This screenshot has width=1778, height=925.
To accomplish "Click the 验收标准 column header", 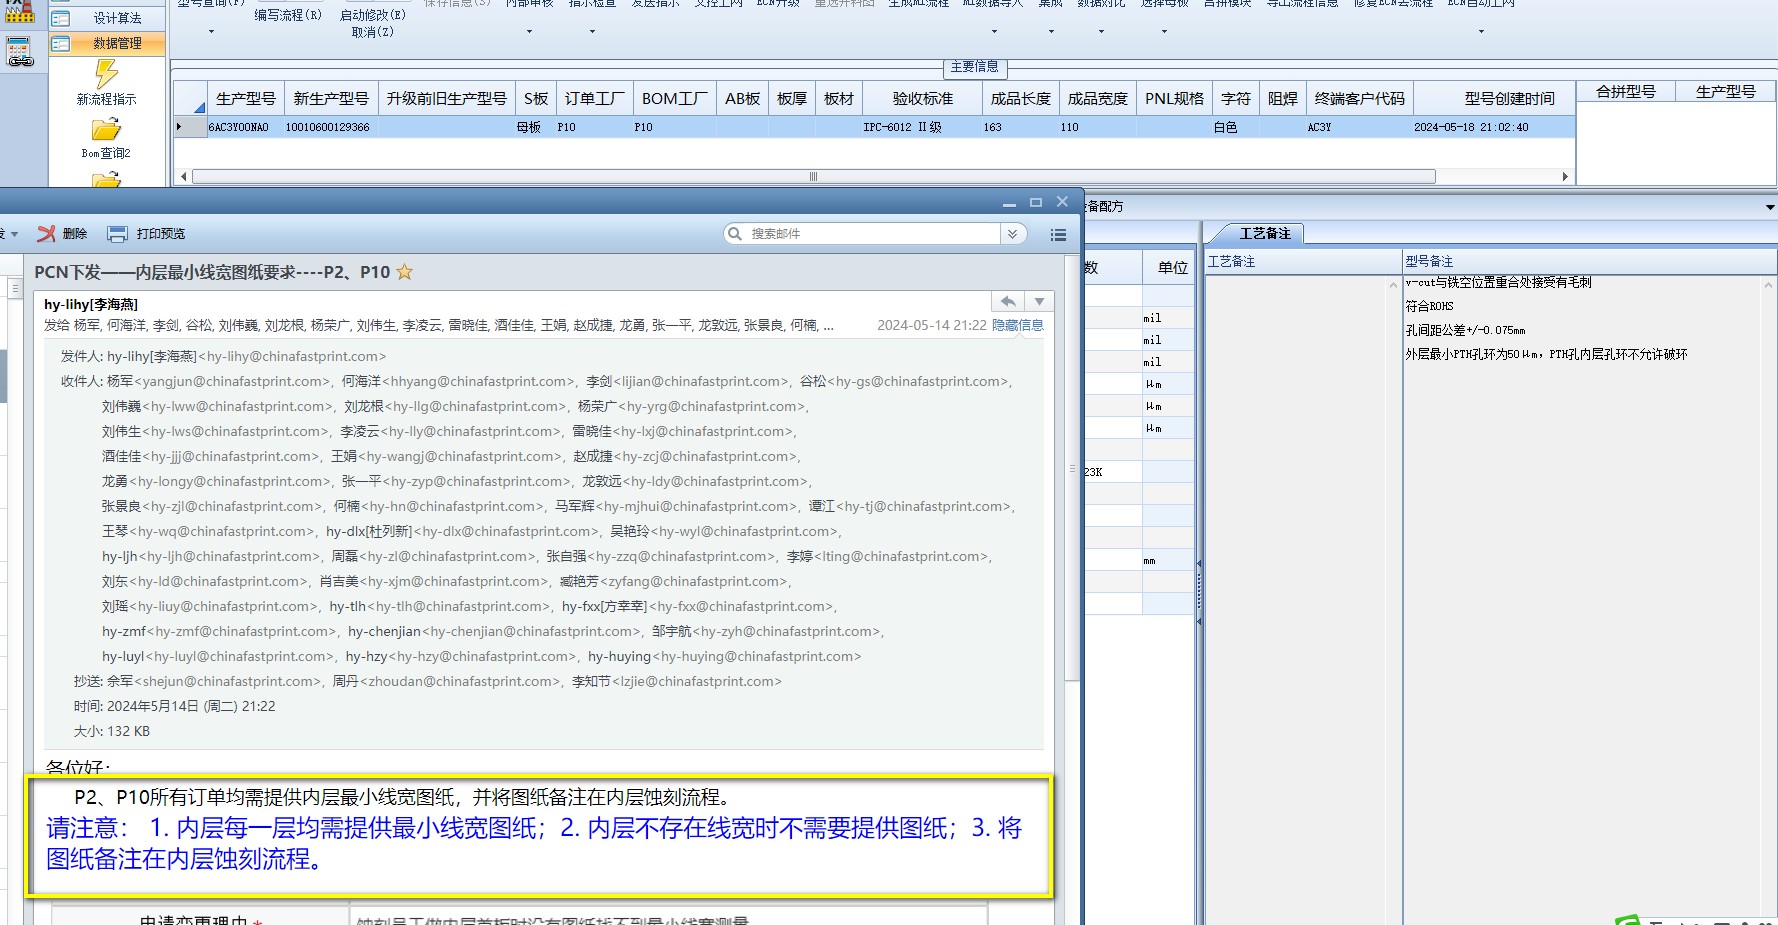I will tap(923, 99).
